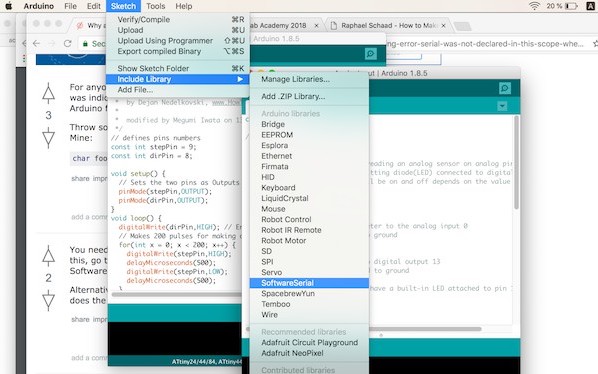Include the Firmata library

coord(309,167)
